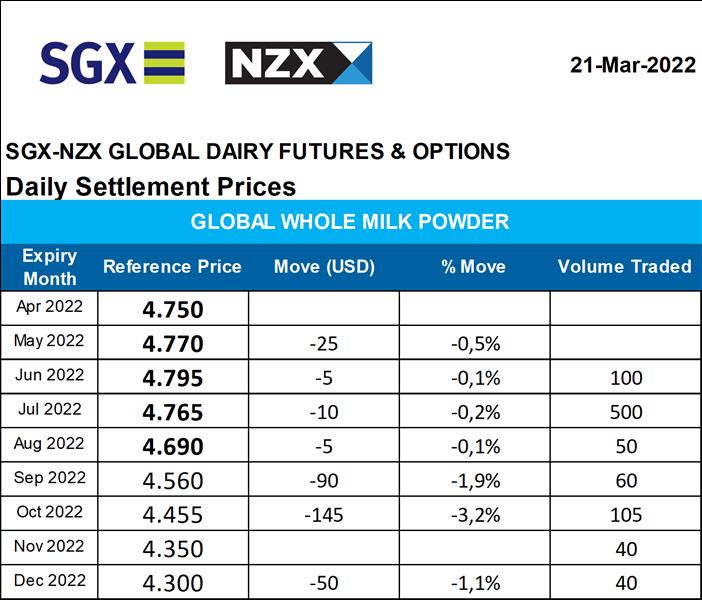Click the Dec 2022 reference price 4.300
The width and height of the screenshot is (702, 600).
point(173,583)
